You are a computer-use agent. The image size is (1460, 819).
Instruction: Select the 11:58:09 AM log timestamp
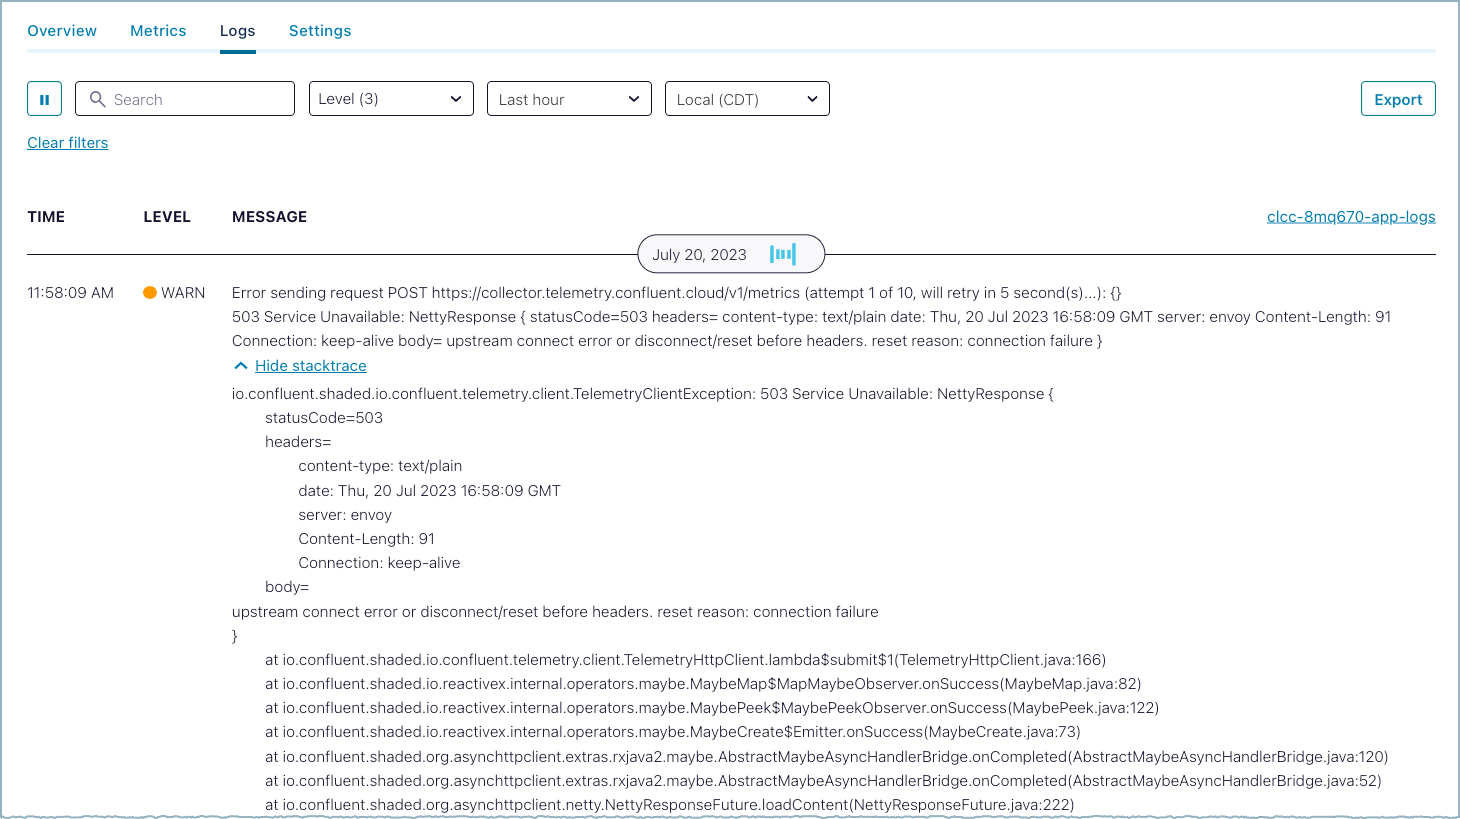[x=70, y=293]
